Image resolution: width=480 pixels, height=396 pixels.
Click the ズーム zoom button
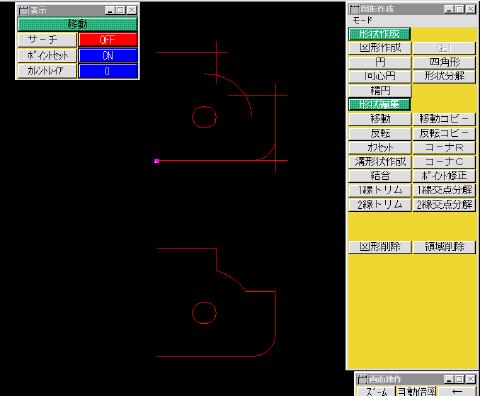coord(376,391)
